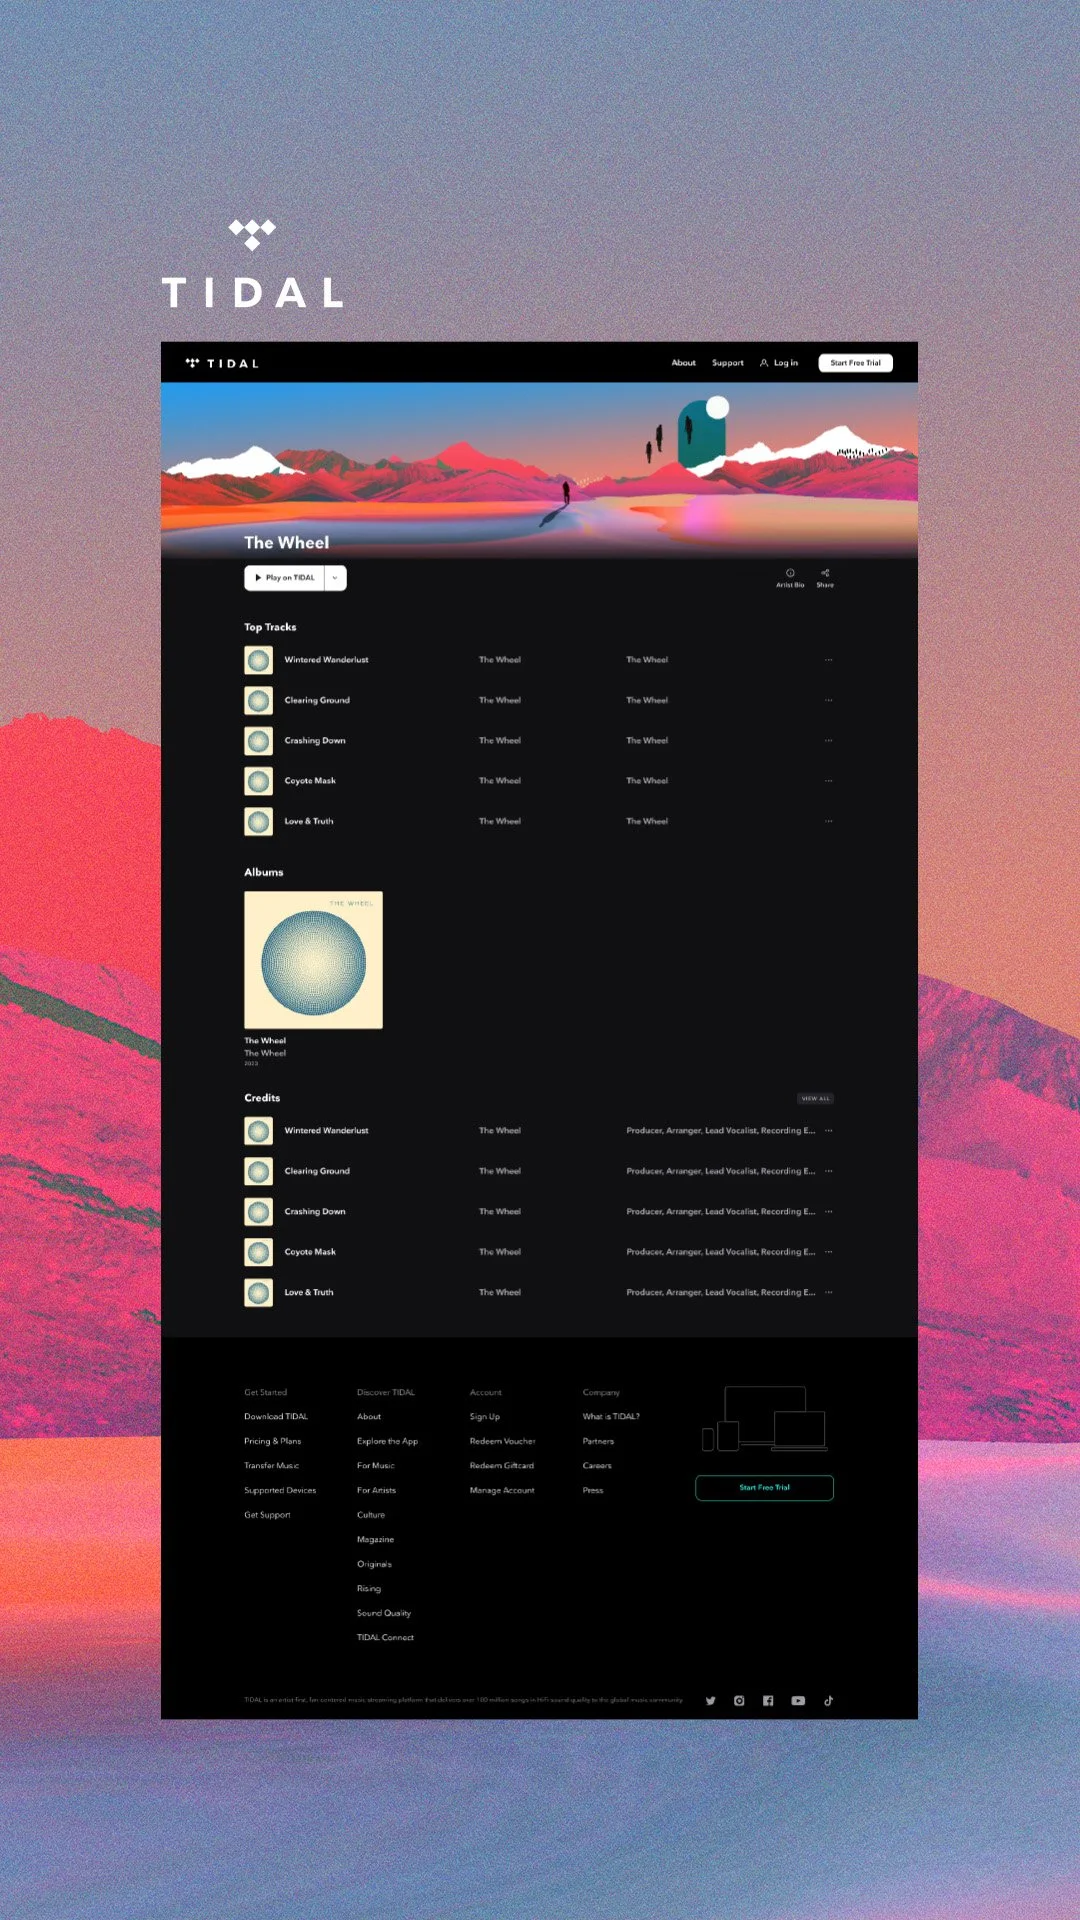Open more options for Clearing Ground in Credits
The image size is (1080, 1920).
coord(828,1171)
